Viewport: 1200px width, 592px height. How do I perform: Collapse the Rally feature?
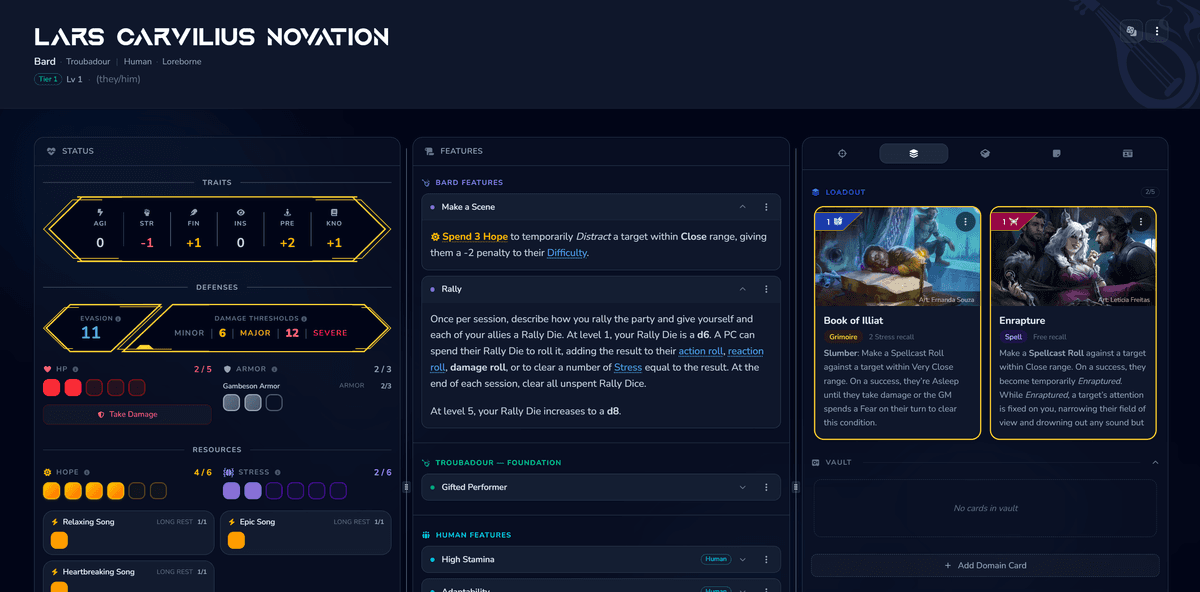tap(742, 289)
